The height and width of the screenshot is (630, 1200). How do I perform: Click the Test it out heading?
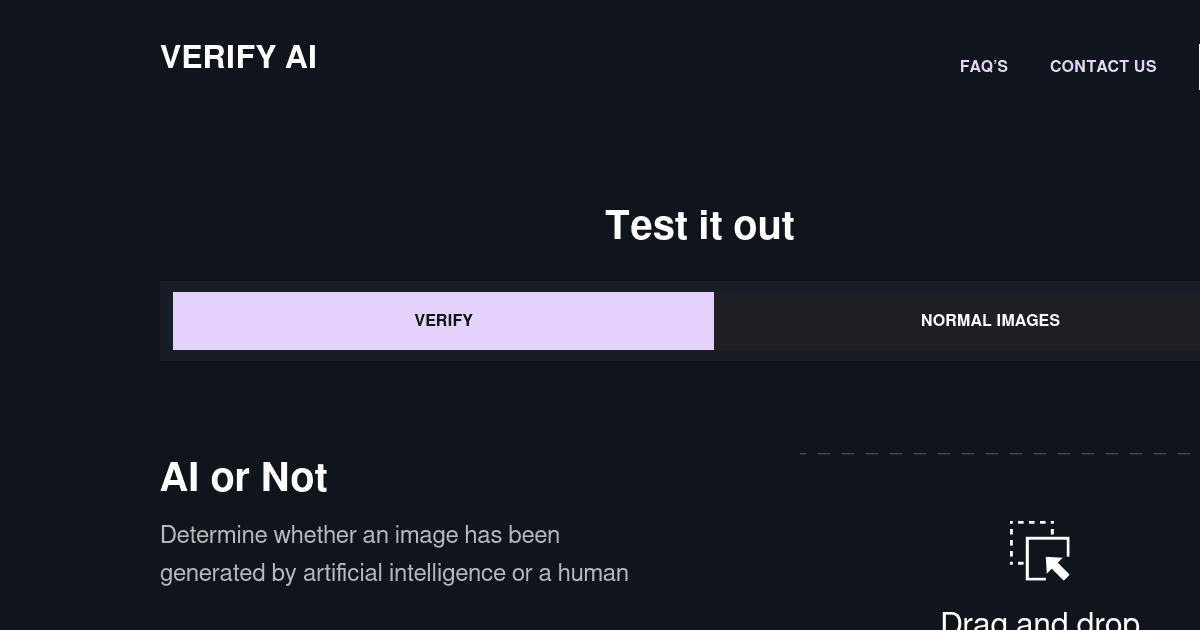[700, 226]
